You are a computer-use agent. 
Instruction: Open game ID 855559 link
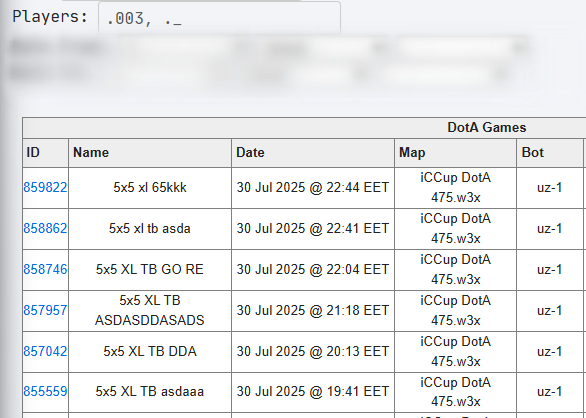click(x=45, y=391)
